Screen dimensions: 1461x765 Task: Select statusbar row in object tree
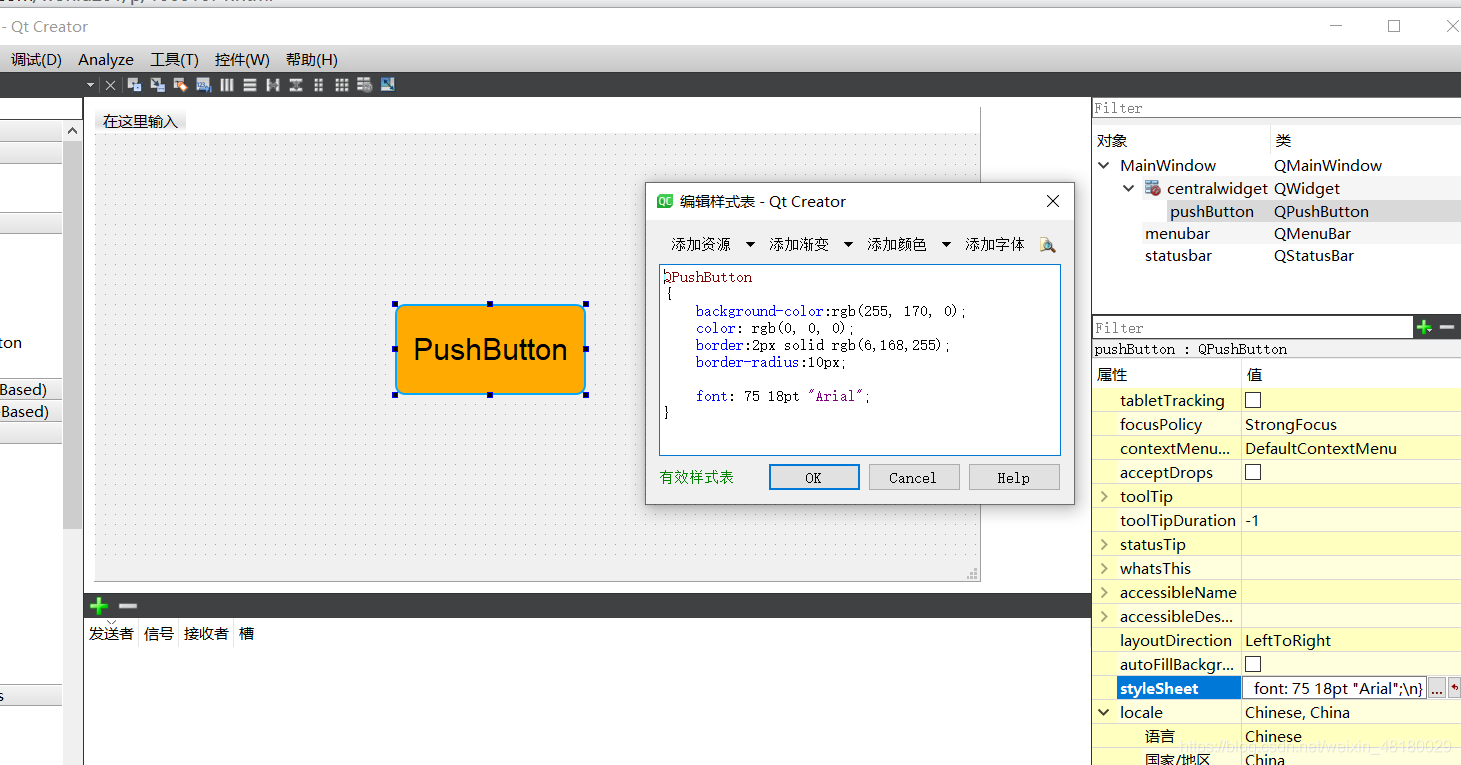tap(1276, 255)
